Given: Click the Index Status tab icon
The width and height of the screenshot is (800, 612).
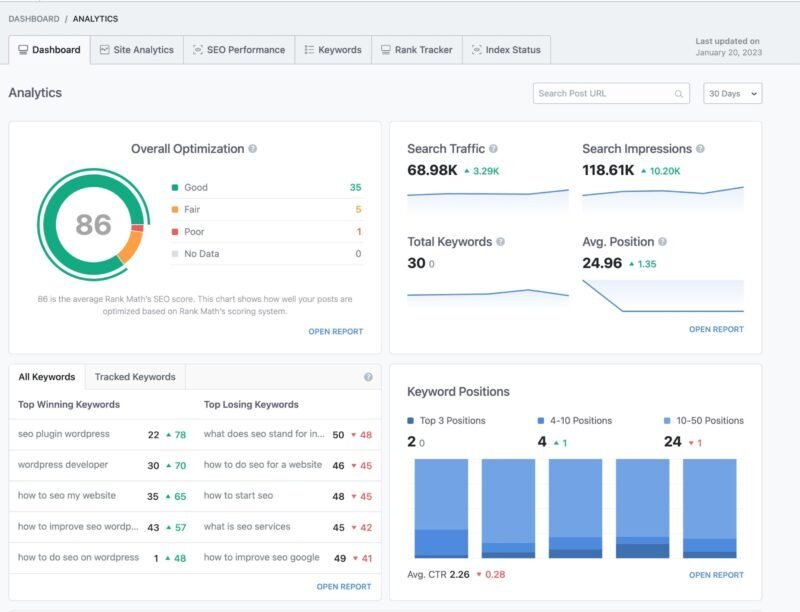Looking at the screenshot, I should pos(477,49).
